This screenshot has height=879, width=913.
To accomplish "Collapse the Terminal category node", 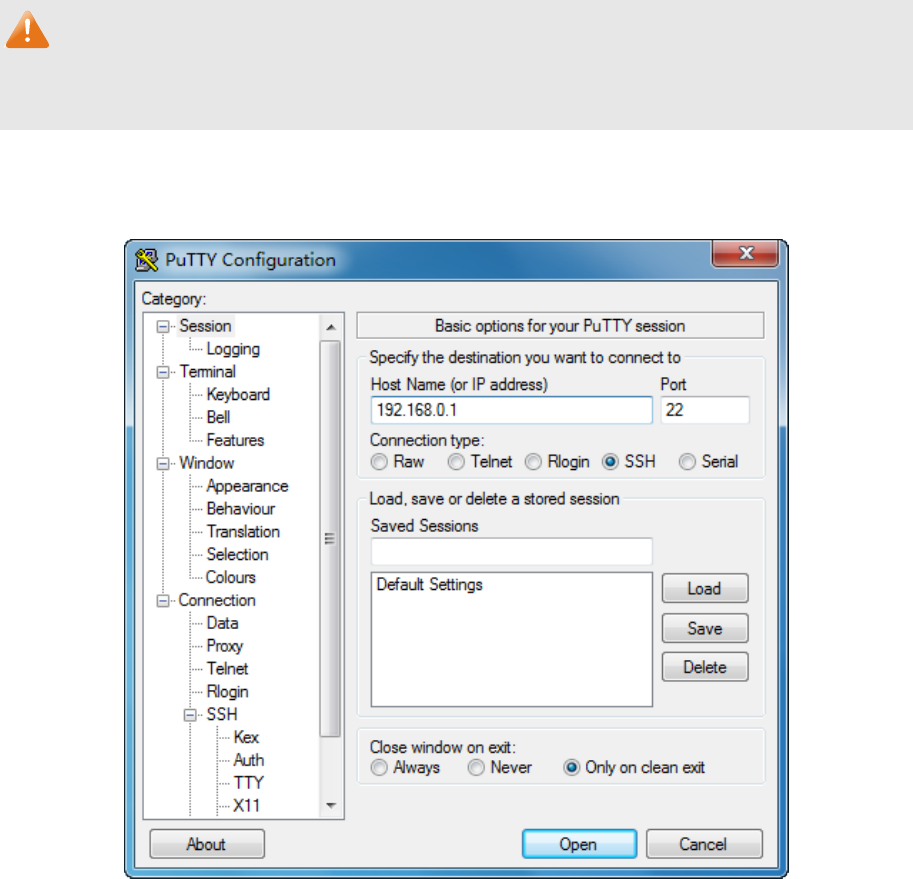I will pyautogui.click(x=162, y=372).
